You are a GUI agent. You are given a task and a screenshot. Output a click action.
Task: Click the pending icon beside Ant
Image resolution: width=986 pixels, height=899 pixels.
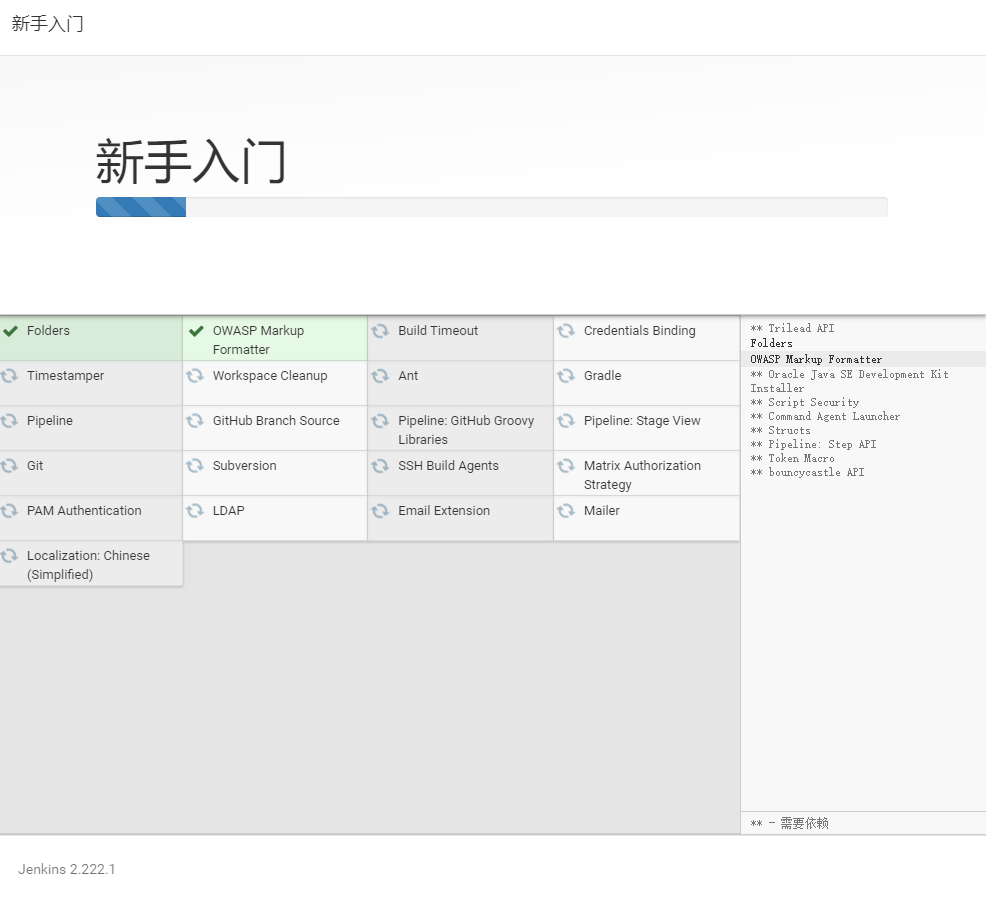pyautogui.click(x=380, y=376)
